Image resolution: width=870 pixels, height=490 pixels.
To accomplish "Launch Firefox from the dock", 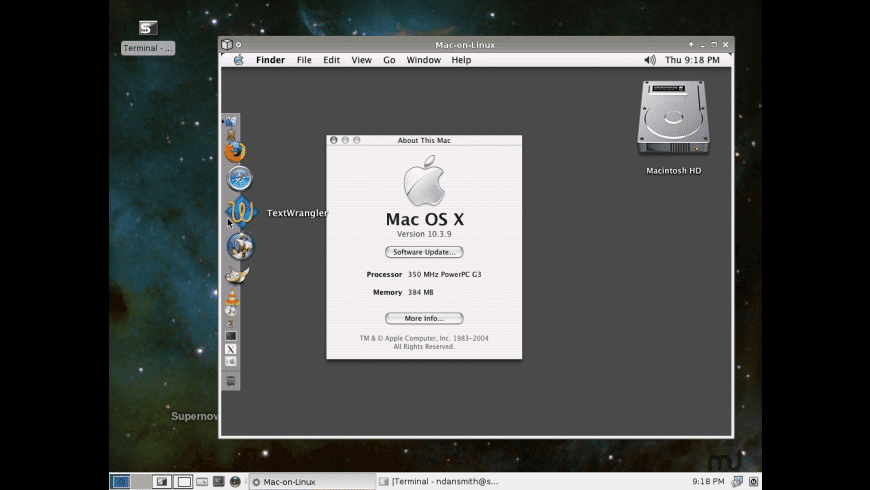I will (x=235, y=151).
